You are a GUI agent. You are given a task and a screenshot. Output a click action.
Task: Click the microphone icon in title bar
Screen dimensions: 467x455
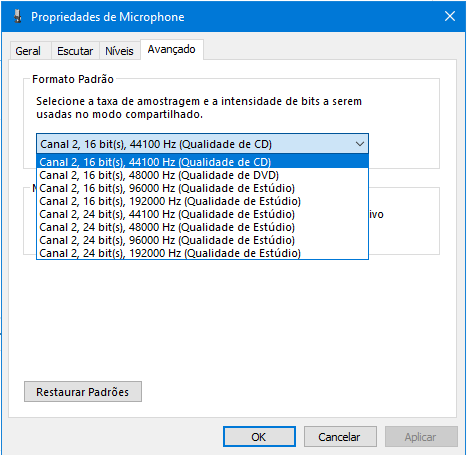18,16
